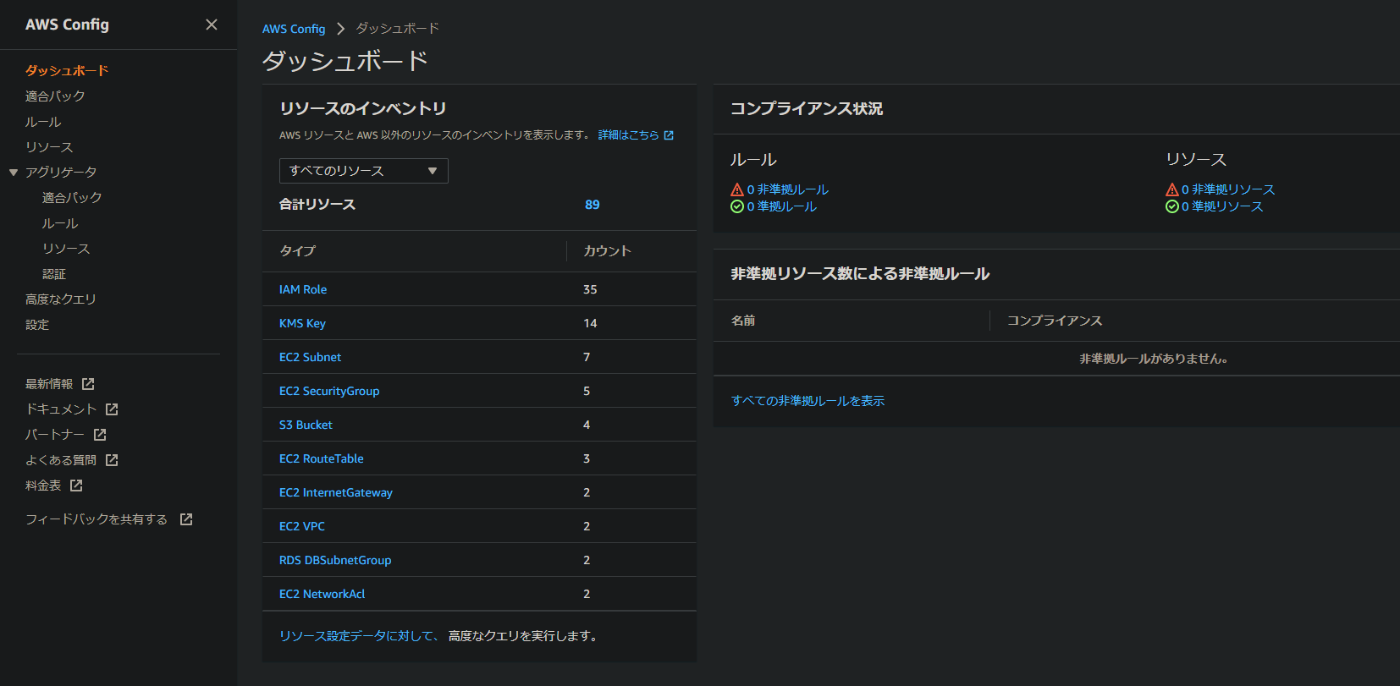Image resolution: width=1400 pixels, height=686 pixels.
Task: Click AWS Config breadcrumb link
Action: click(x=294, y=29)
